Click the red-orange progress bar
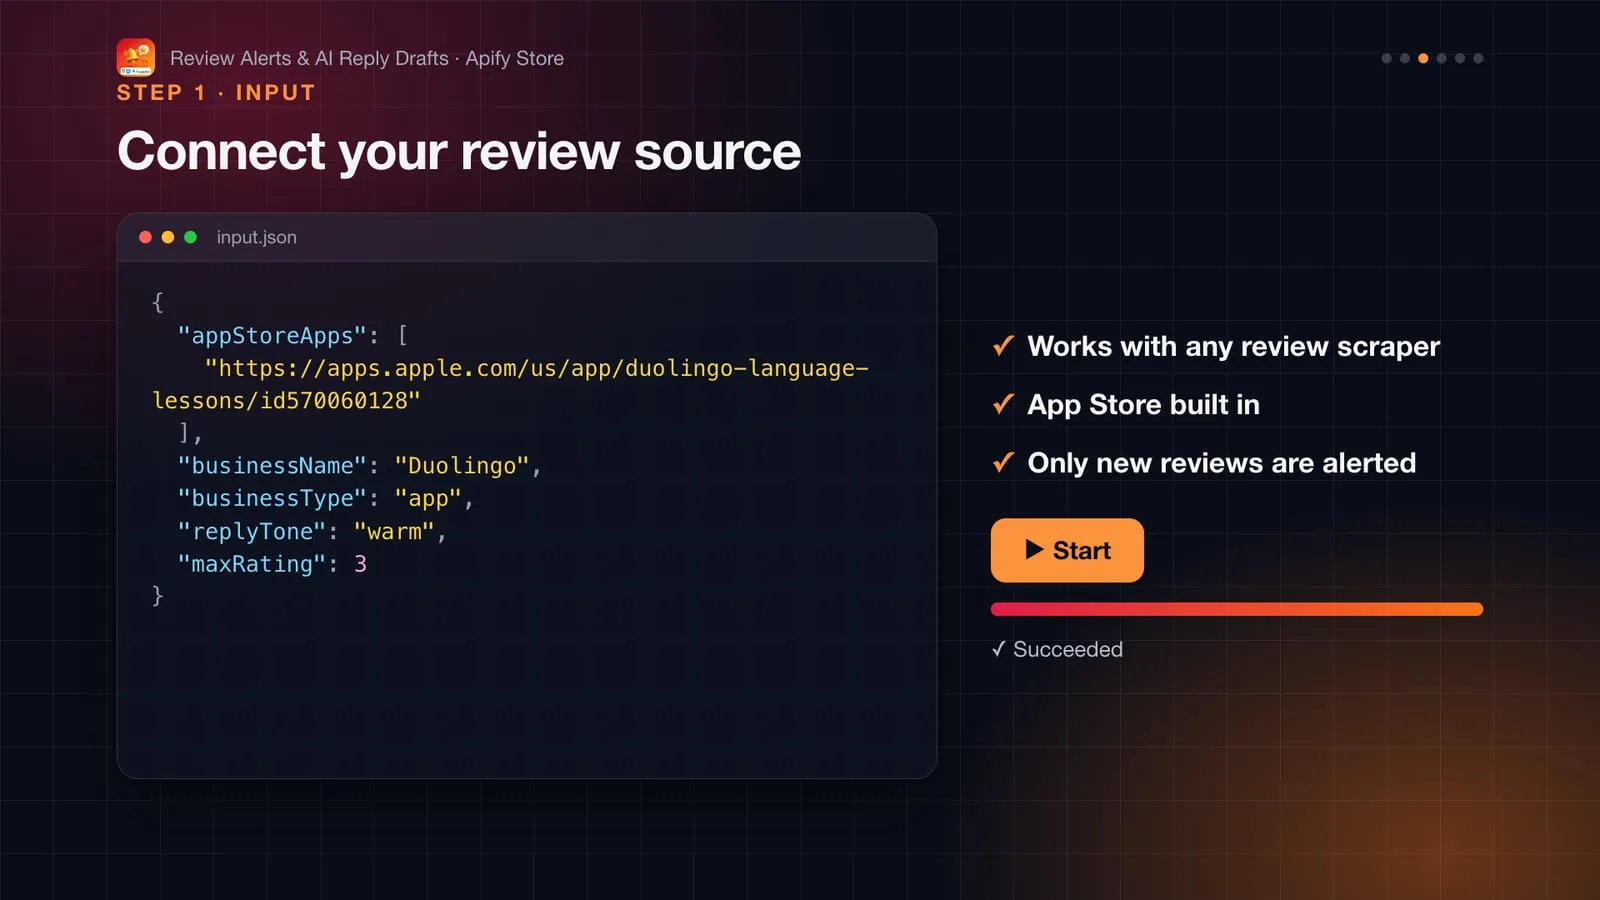Image resolution: width=1600 pixels, height=900 pixels. click(x=1237, y=609)
